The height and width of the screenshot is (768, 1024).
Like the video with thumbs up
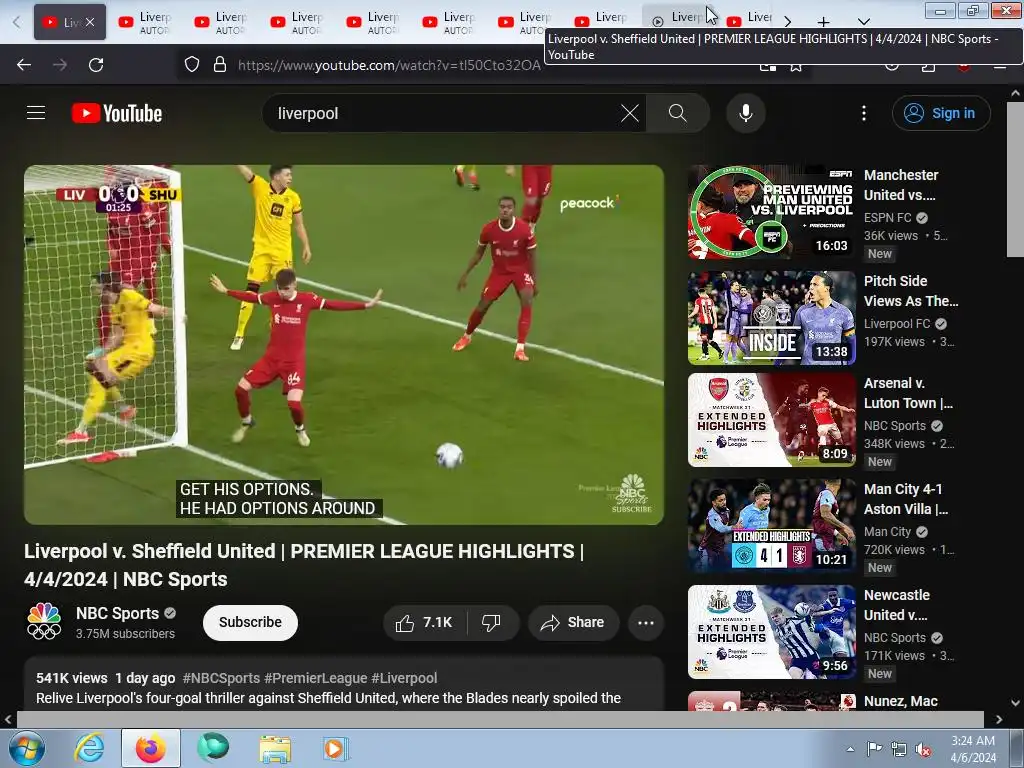click(424, 622)
